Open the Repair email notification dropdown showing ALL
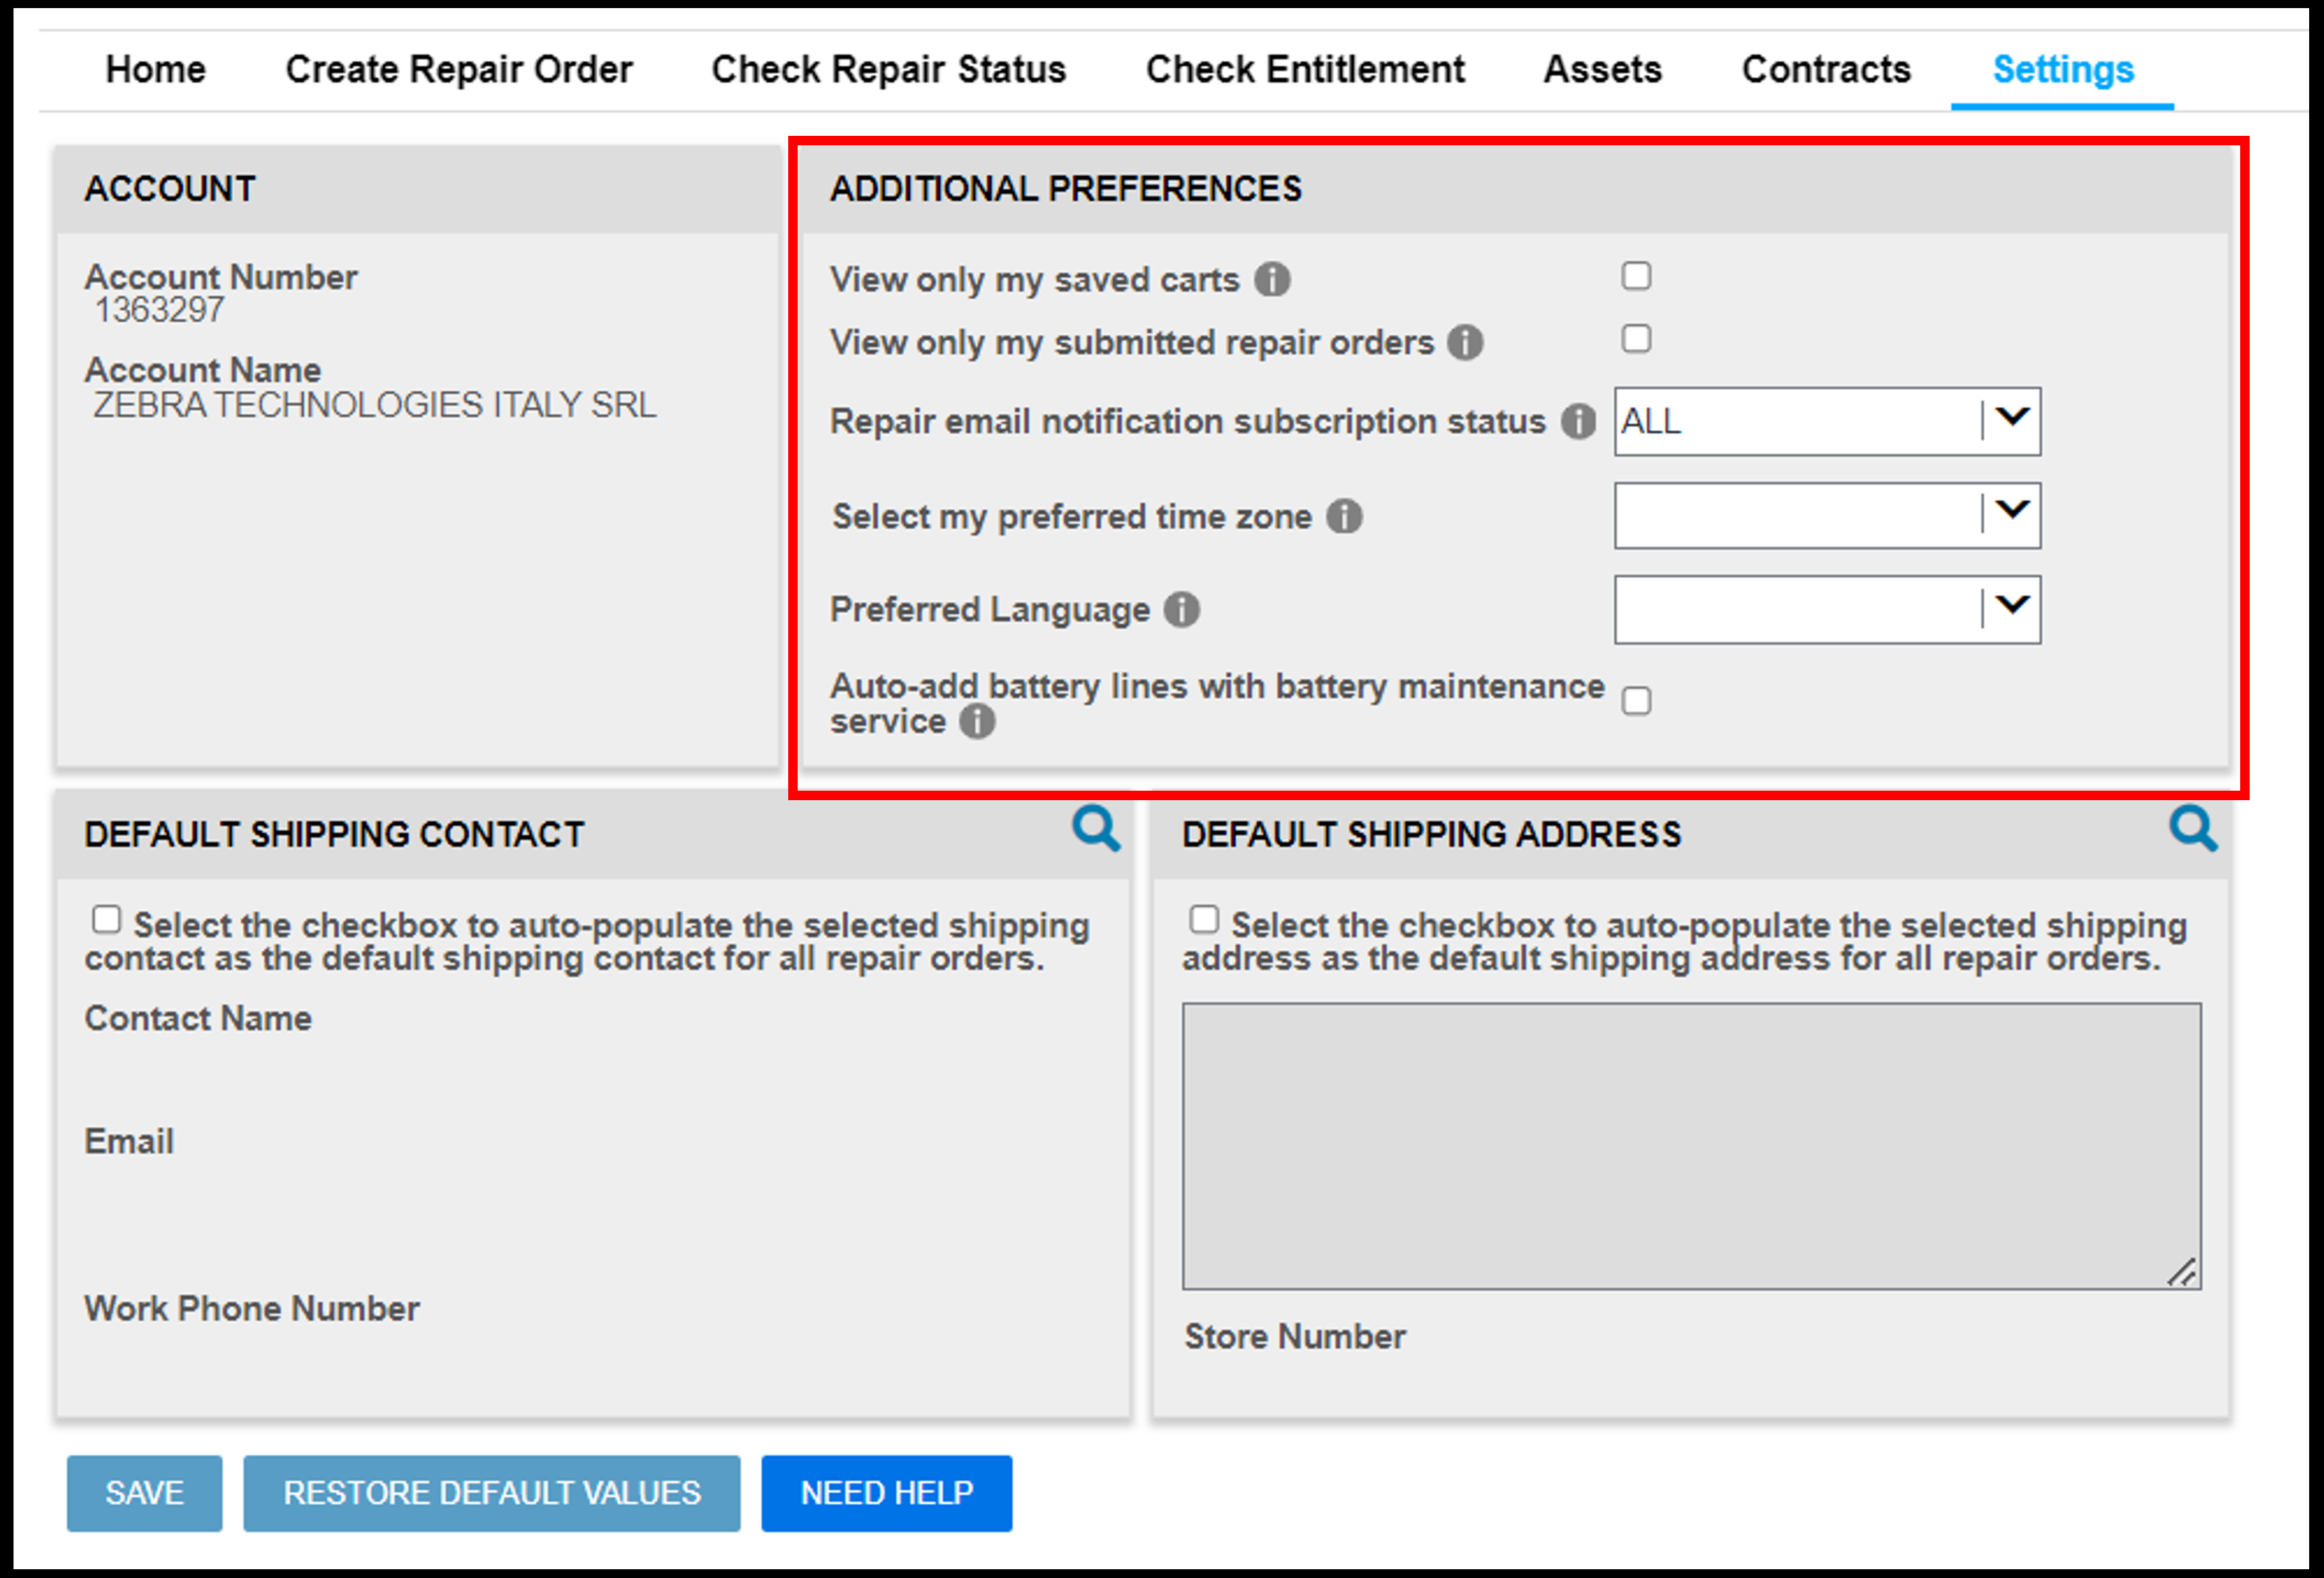 point(1827,421)
